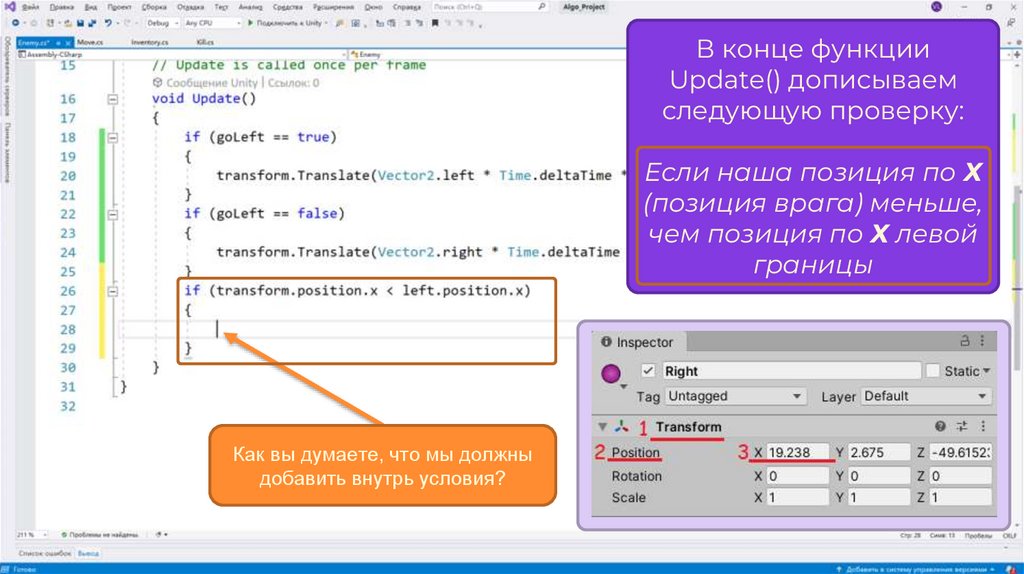The height and width of the screenshot is (574, 1024).
Task: Open the Справка menu
Action: coord(407,7)
